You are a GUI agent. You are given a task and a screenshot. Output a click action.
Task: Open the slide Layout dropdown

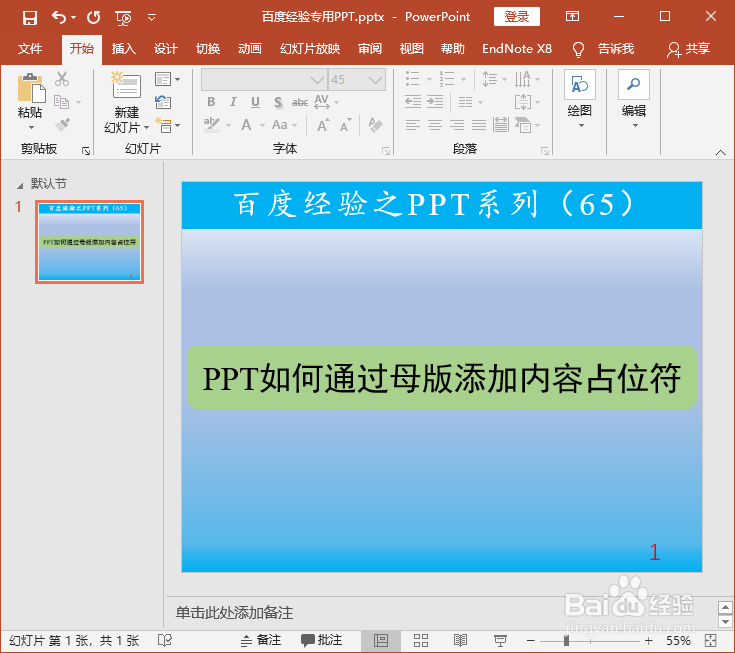coord(167,79)
